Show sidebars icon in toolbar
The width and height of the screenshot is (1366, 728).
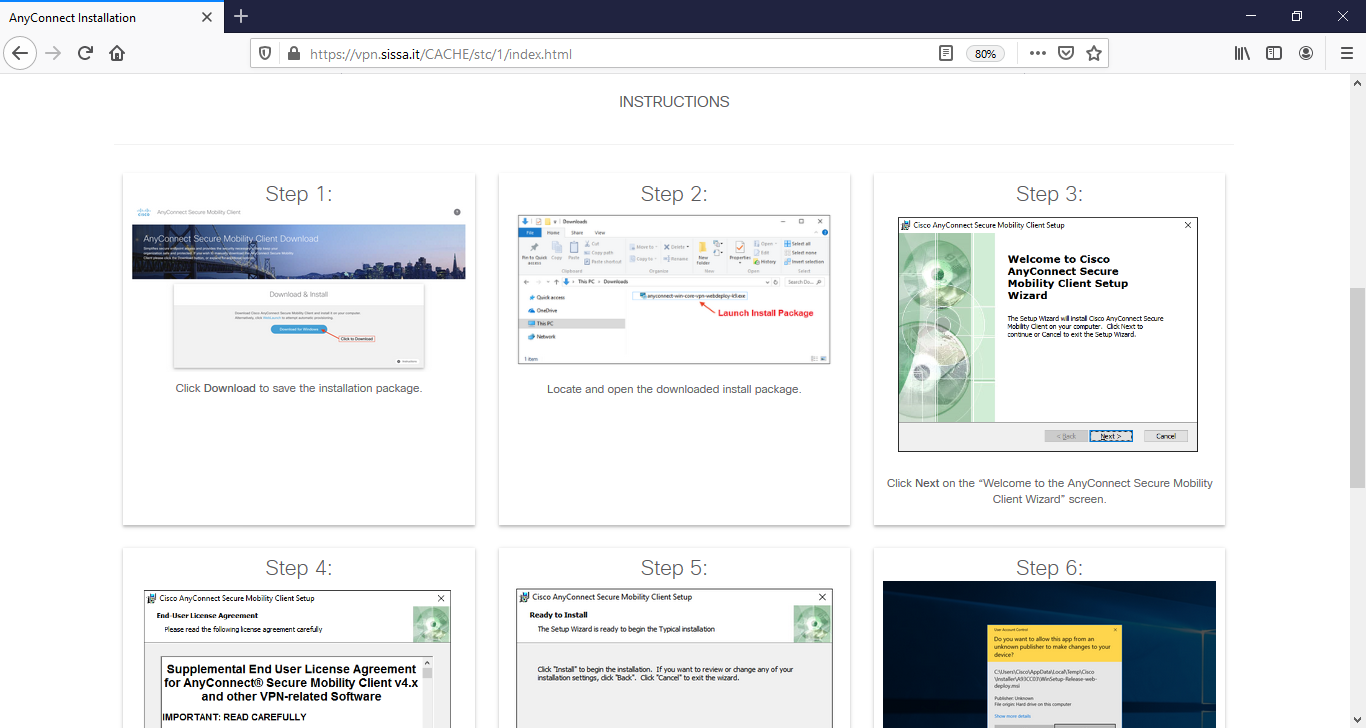pos(1274,54)
